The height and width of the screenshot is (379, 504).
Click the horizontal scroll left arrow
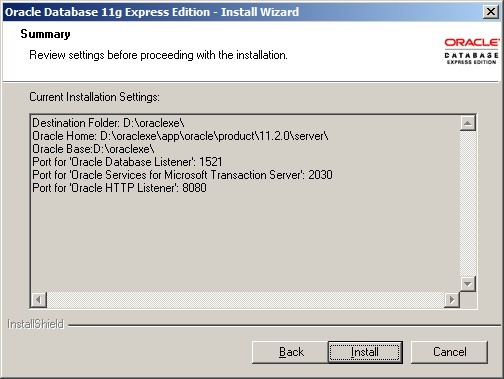coord(39,299)
